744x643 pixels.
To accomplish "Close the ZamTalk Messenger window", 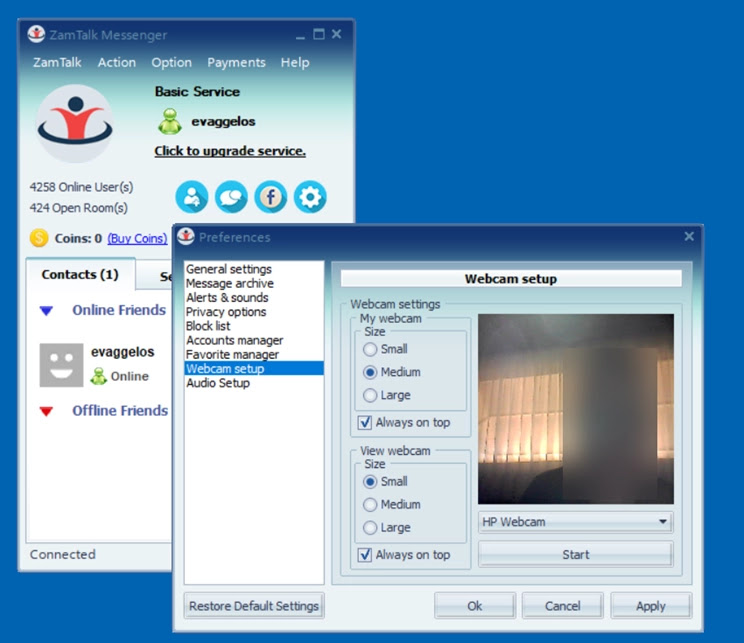I will (x=336, y=34).
